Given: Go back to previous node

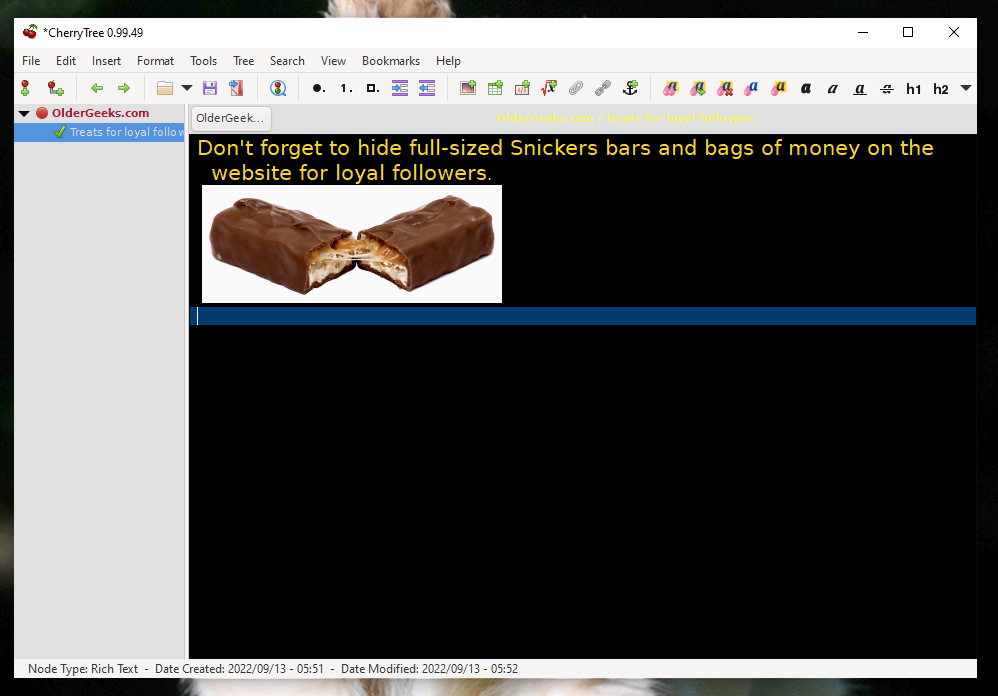Looking at the screenshot, I should pyautogui.click(x=97, y=88).
